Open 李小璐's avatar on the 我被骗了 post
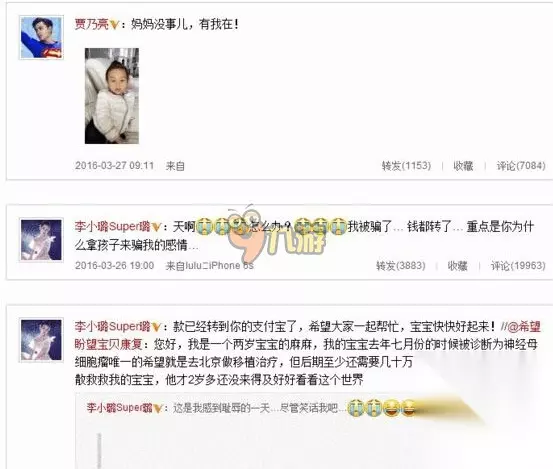Image resolution: width=553 pixels, height=469 pixels. coord(41,240)
